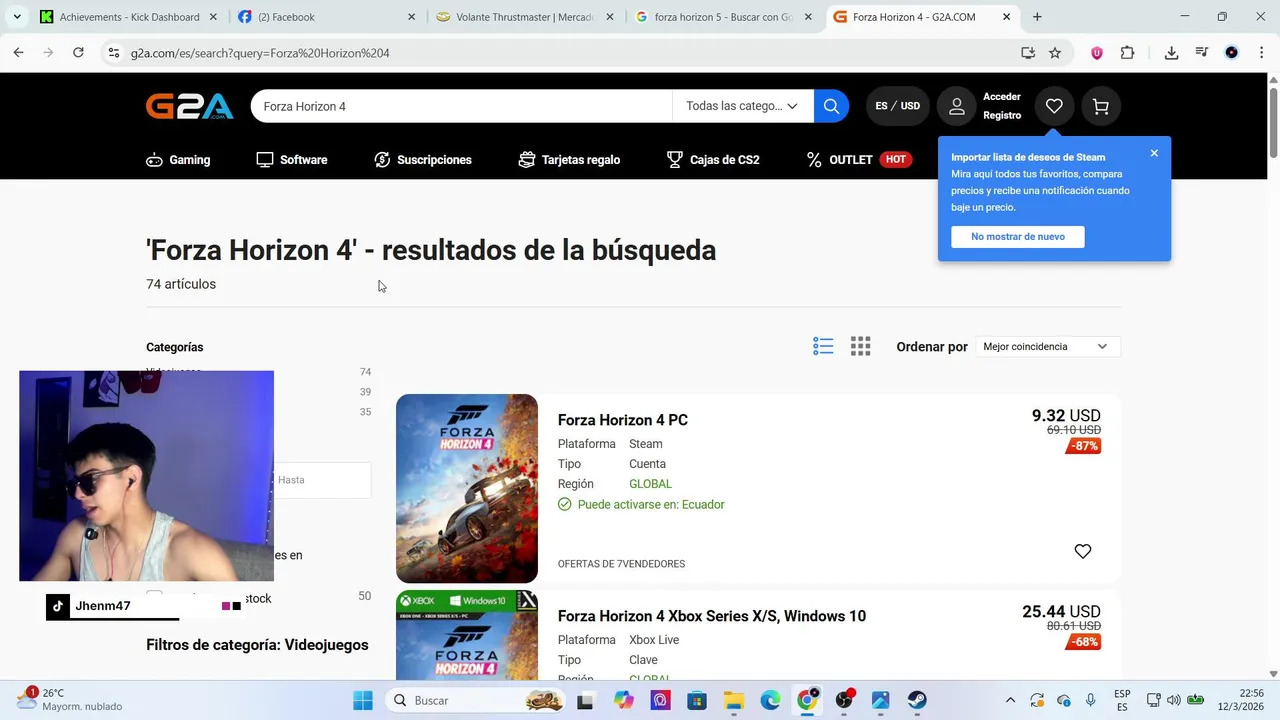
Task: Click the G2A logo
Action: pyautogui.click(x=190, y=106)
